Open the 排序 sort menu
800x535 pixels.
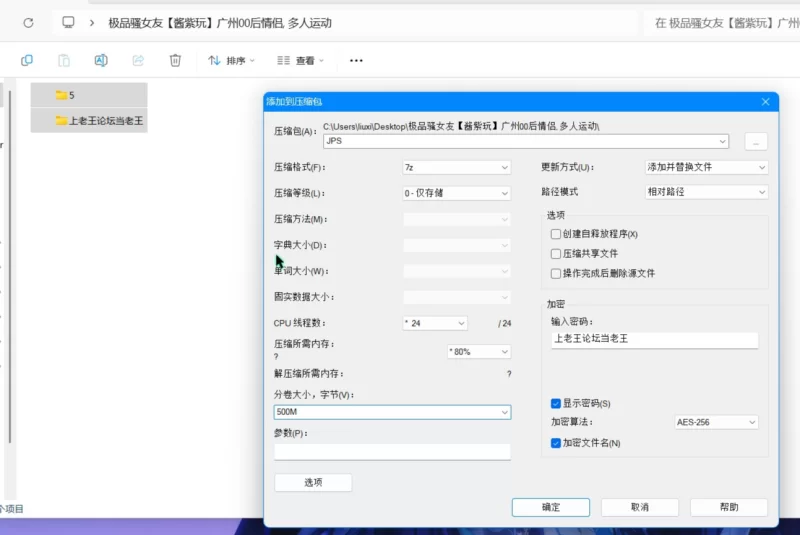tap(231, 61)
